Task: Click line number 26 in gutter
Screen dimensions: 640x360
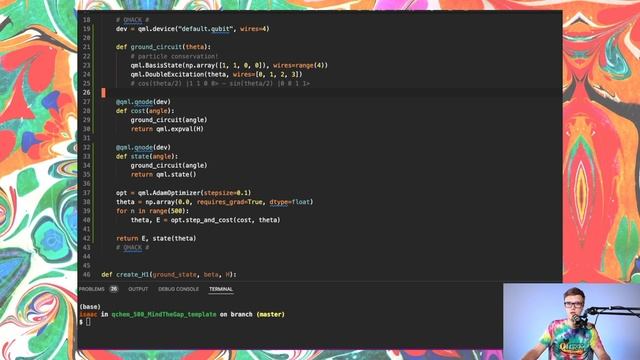Action: click(86, 93)
